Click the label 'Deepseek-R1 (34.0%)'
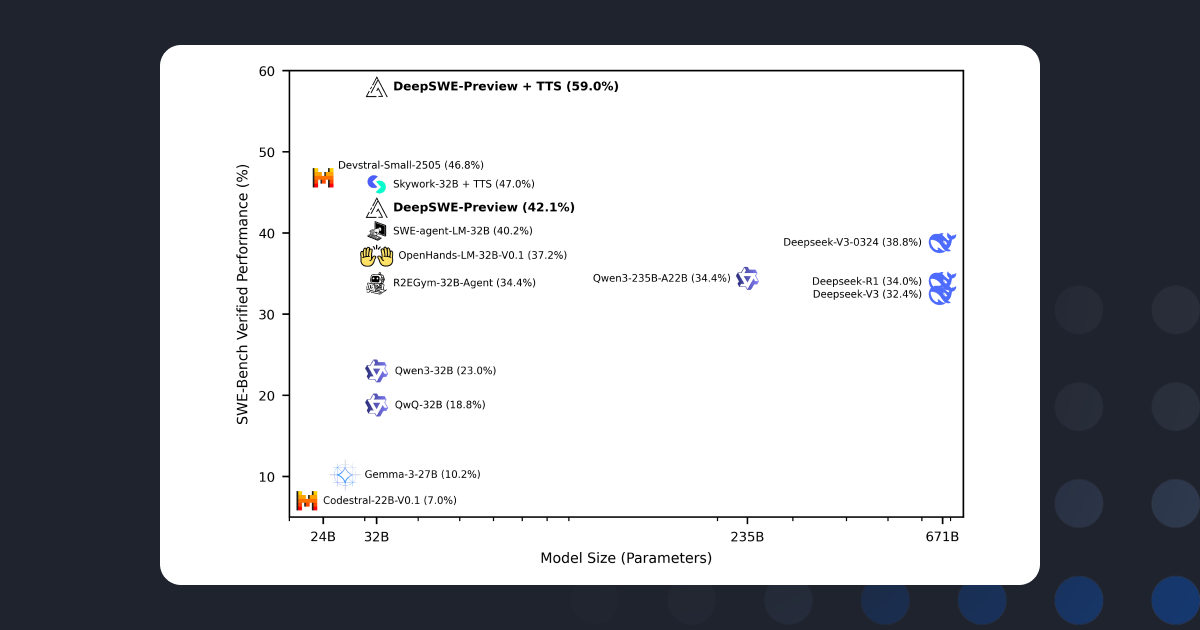This screenshot has height=630, width=1200. pos(867,281)
